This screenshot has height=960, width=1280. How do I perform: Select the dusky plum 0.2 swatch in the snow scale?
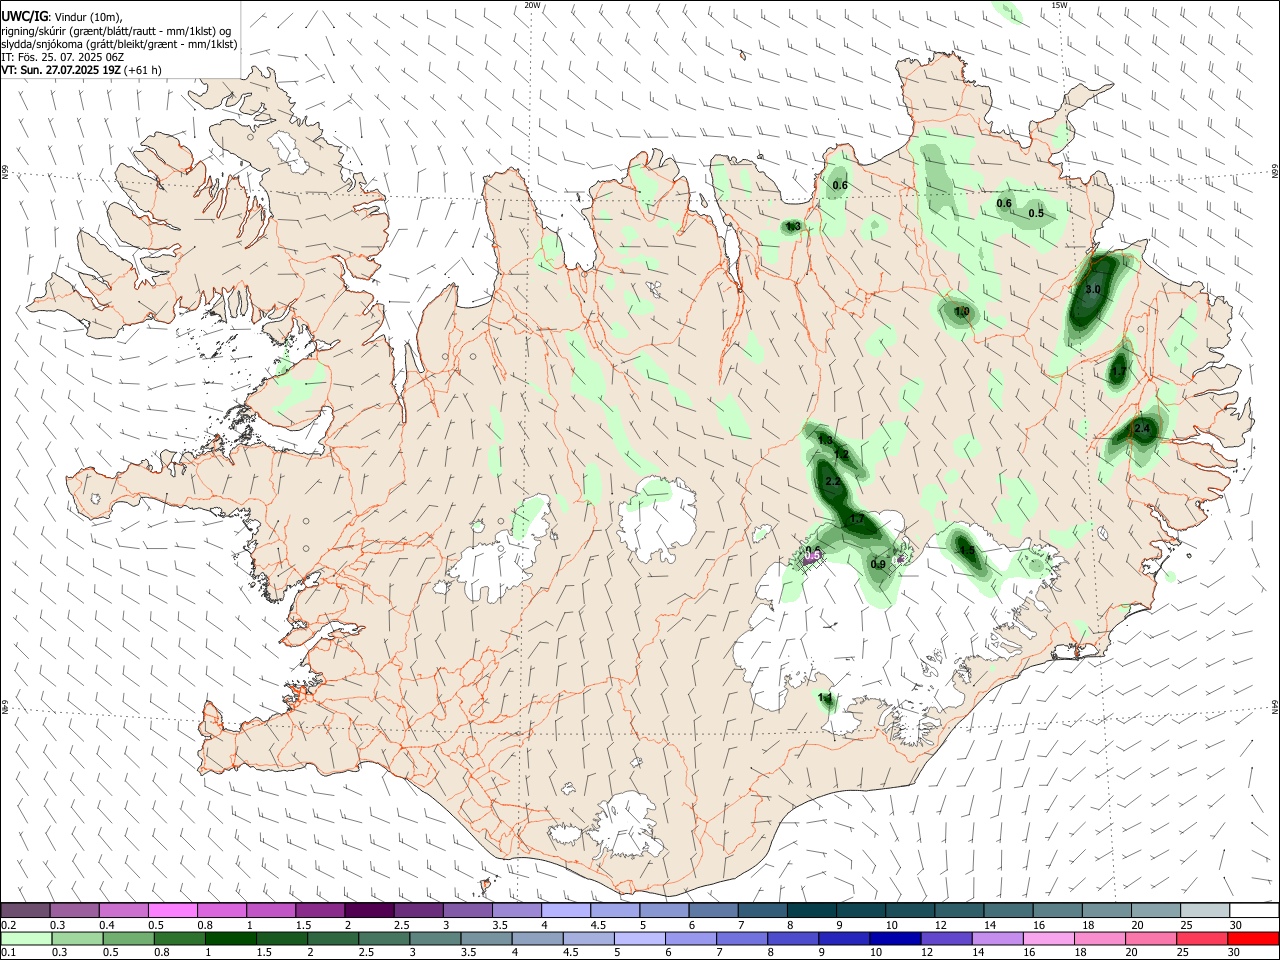pos(26,911)
